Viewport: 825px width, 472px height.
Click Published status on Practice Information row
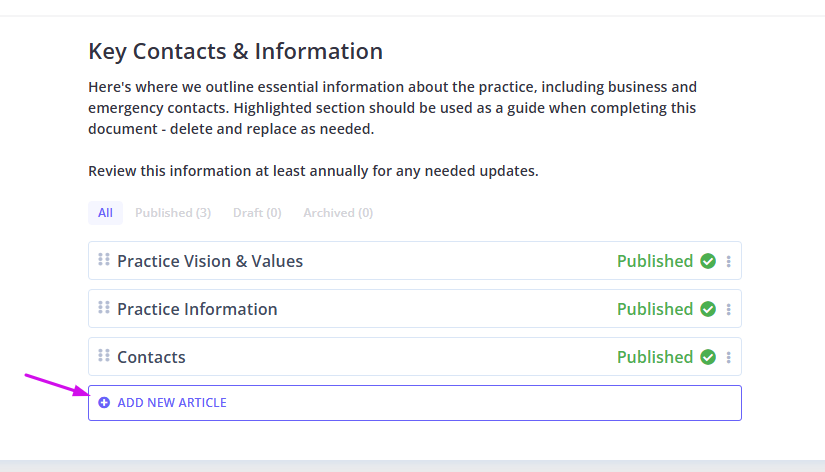pyautogui.click(x=655, y=309)
